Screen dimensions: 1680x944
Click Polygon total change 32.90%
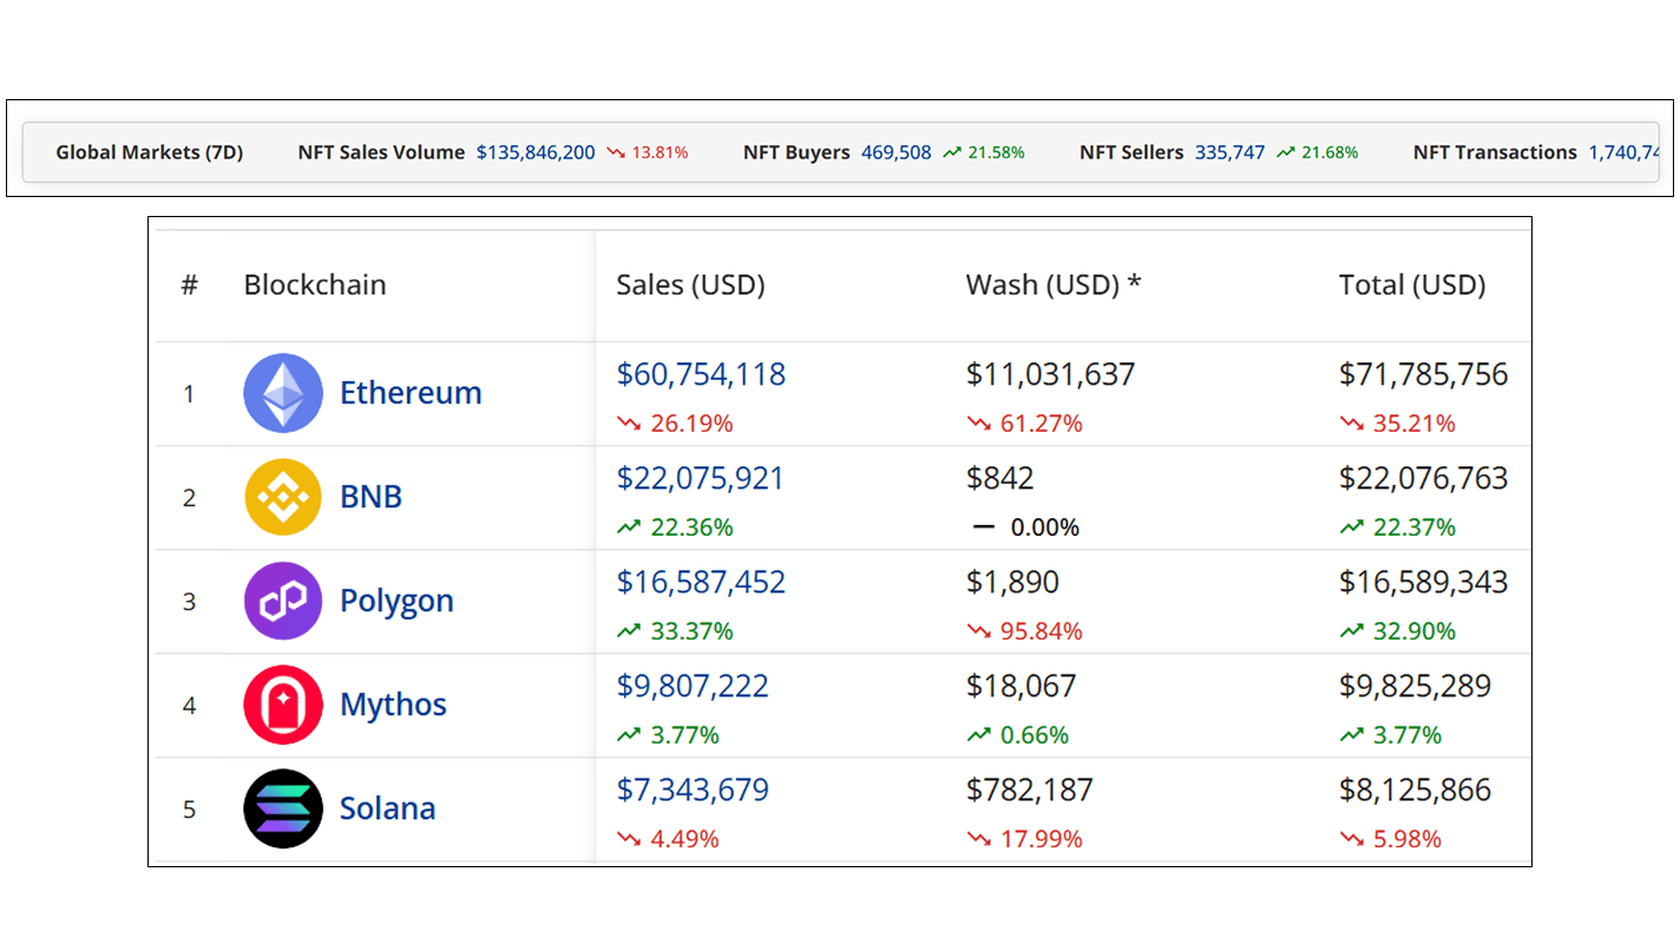pos(1397,632)
